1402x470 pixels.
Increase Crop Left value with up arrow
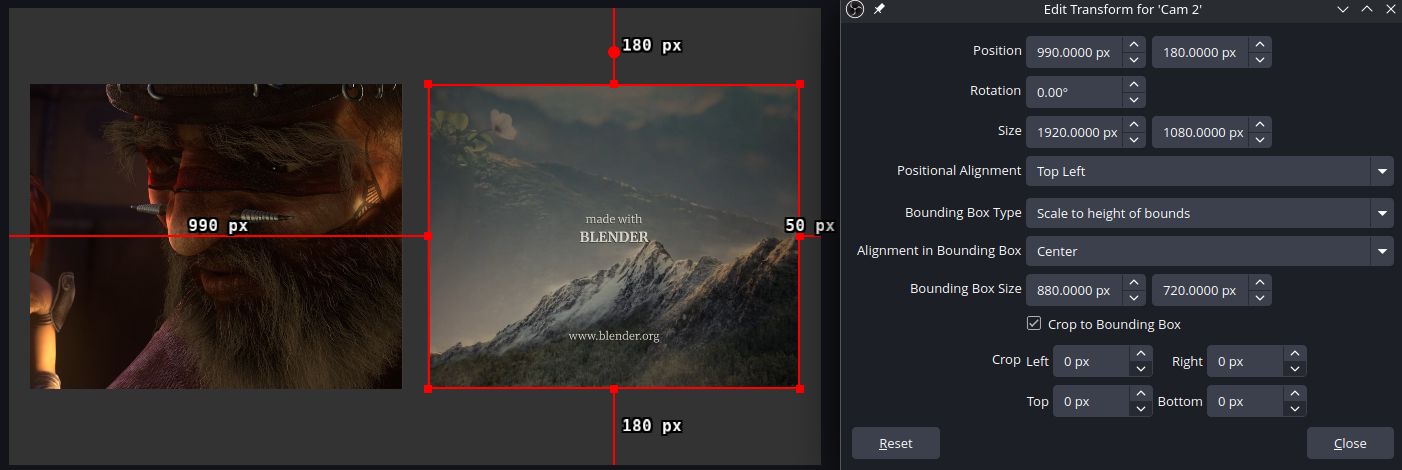(x=1140, y=353)
